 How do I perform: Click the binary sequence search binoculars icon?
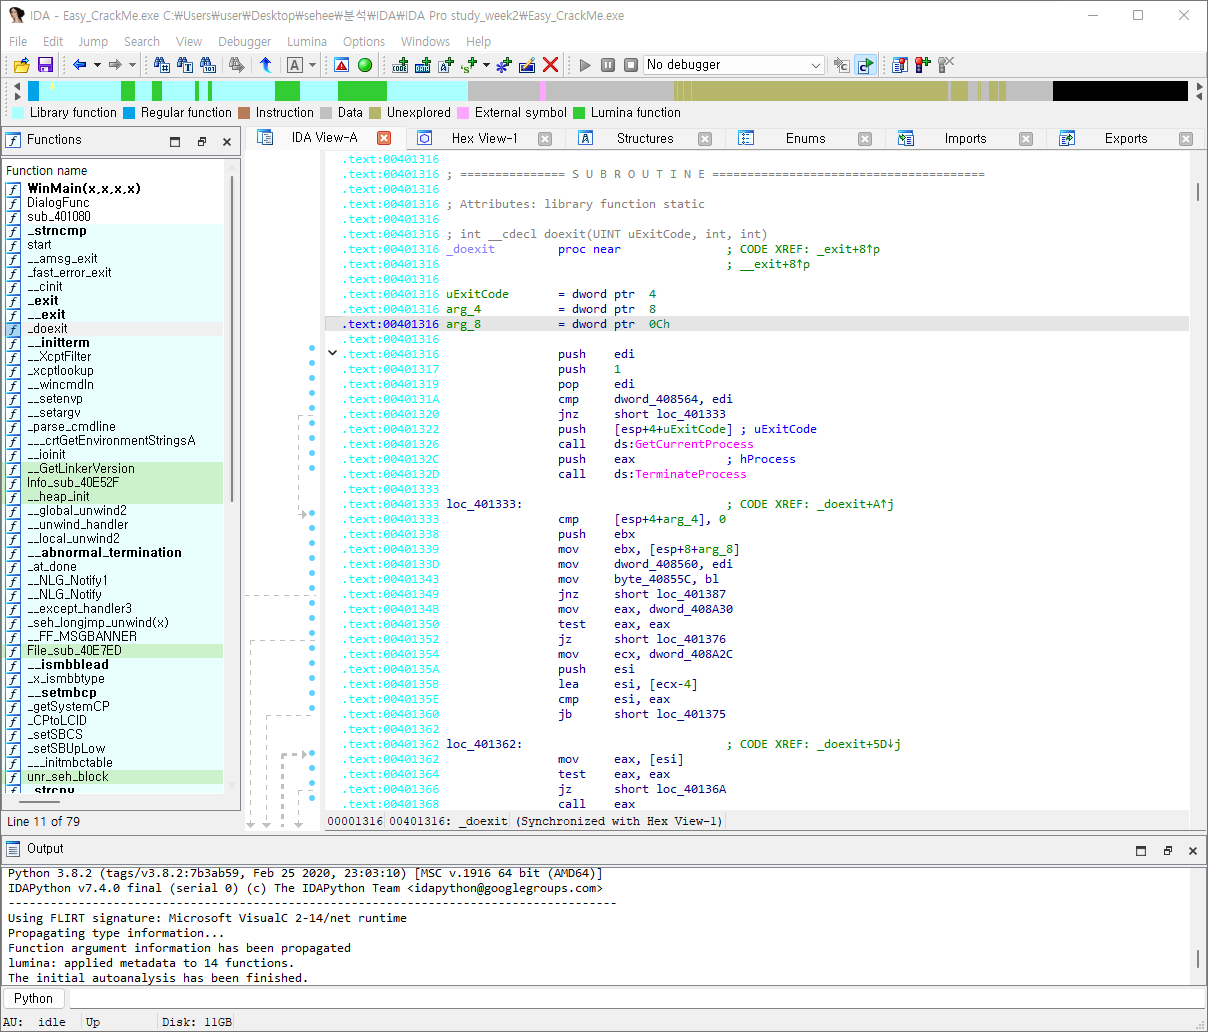pos(208,65)
